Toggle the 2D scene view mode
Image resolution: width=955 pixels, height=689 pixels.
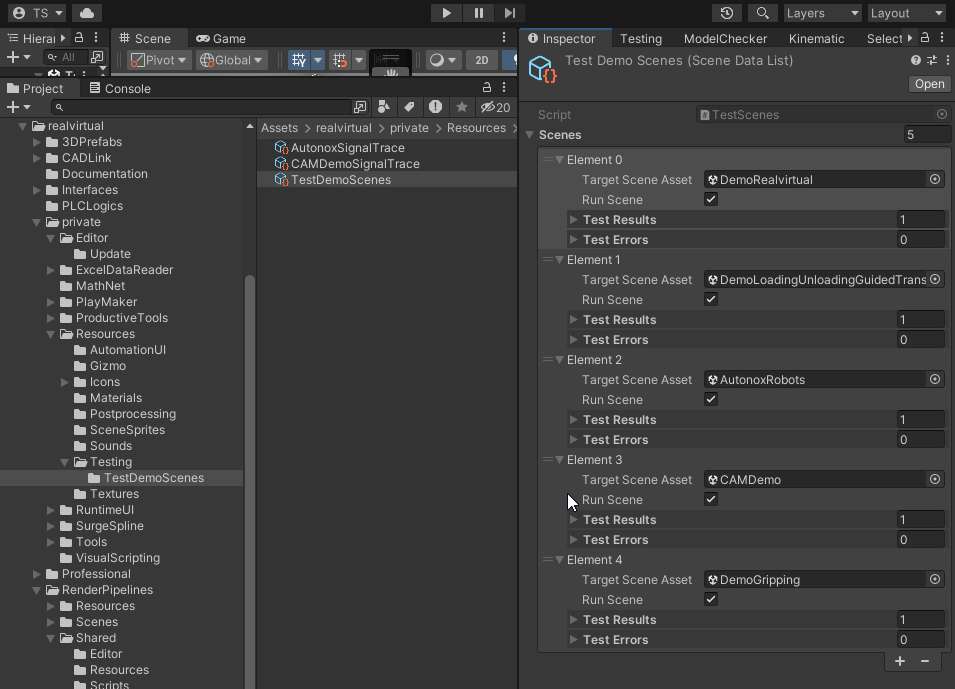pos(482,60)
